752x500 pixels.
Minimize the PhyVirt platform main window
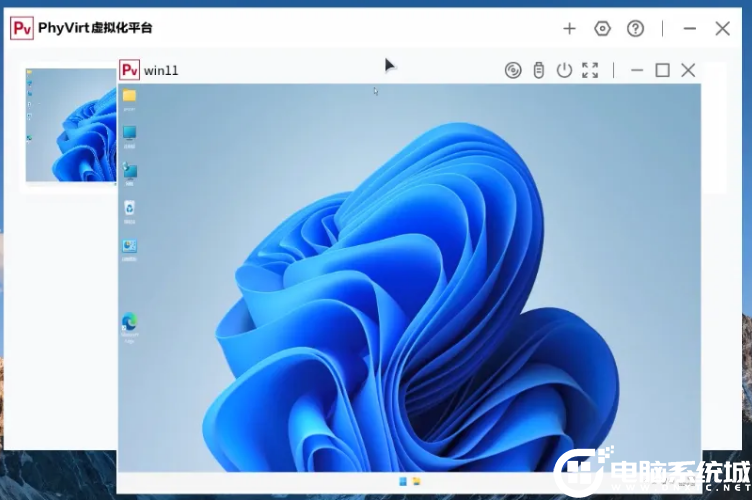[x=690, y=29]
